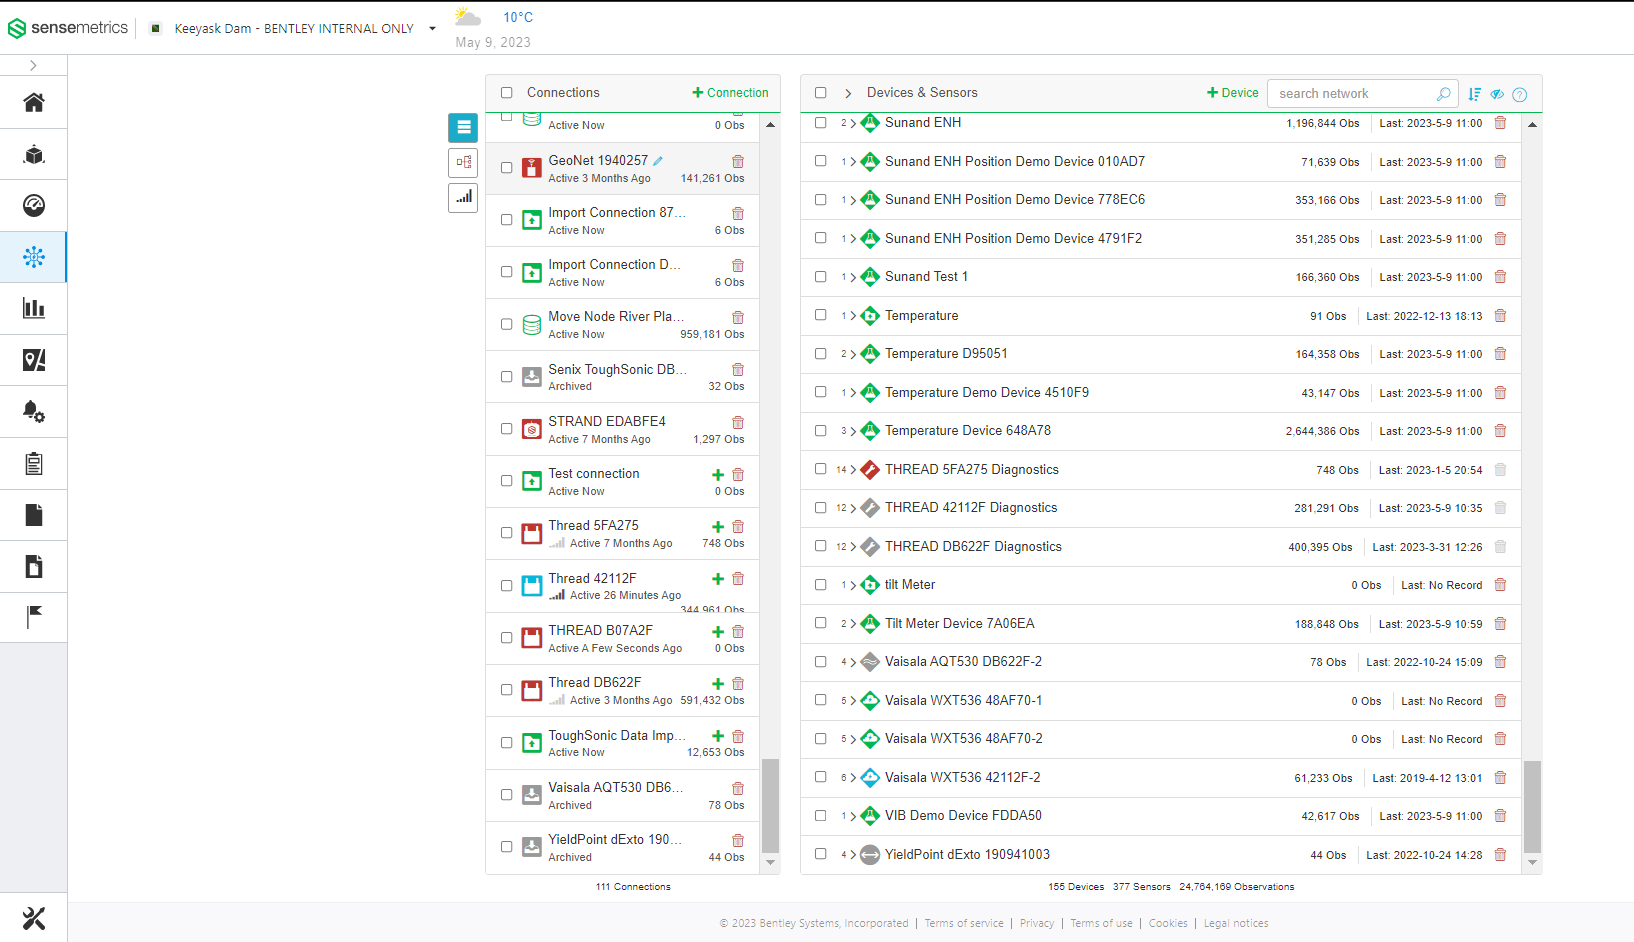
Task: Click Devices list scrollbar thumb
Action: point(1532,806)
